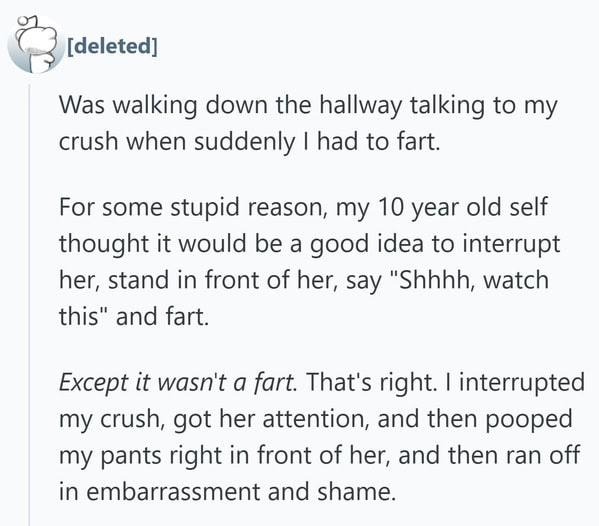The height and width of the screenshot is (526, 599).
Task: Click the word 'suddenly' in second line
Action: 244,142
